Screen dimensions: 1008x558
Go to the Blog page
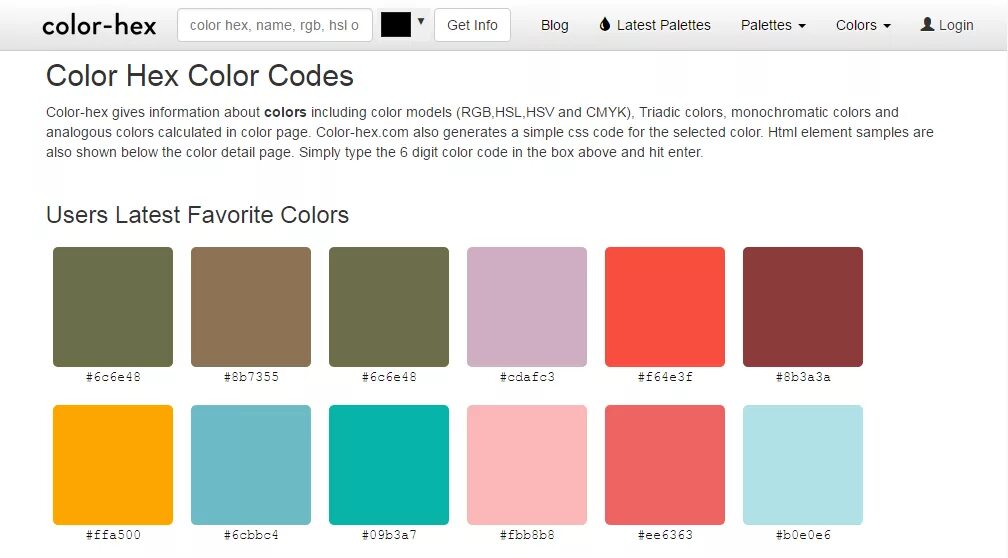click(554, 25)
